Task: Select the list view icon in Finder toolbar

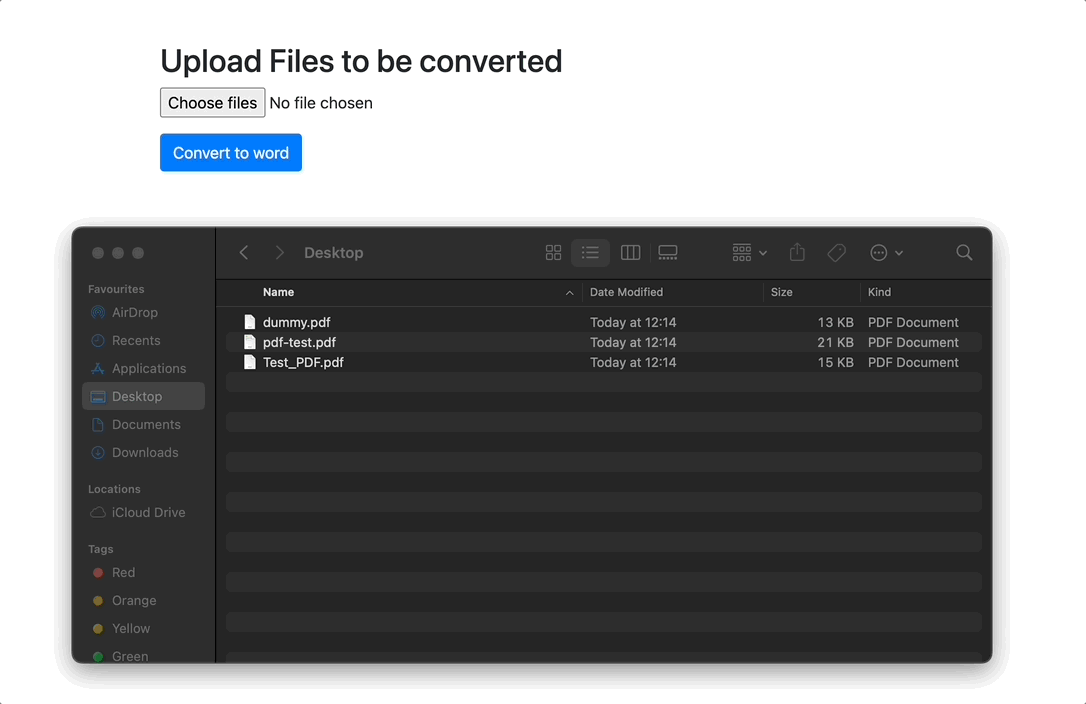Action: pos(590,253)
